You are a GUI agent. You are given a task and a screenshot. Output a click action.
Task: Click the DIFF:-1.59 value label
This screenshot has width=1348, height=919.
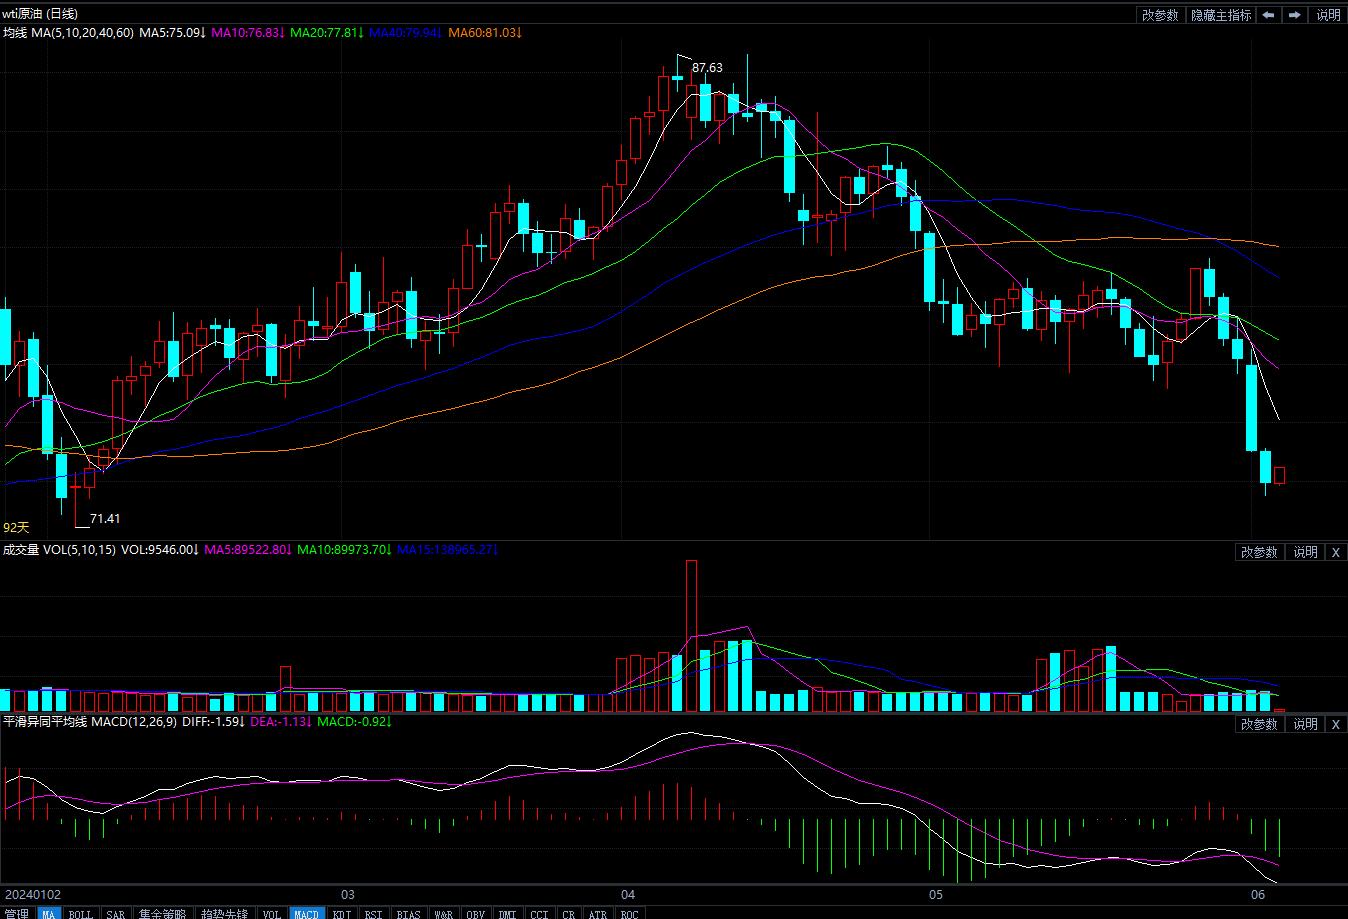(x=214, y=722)
